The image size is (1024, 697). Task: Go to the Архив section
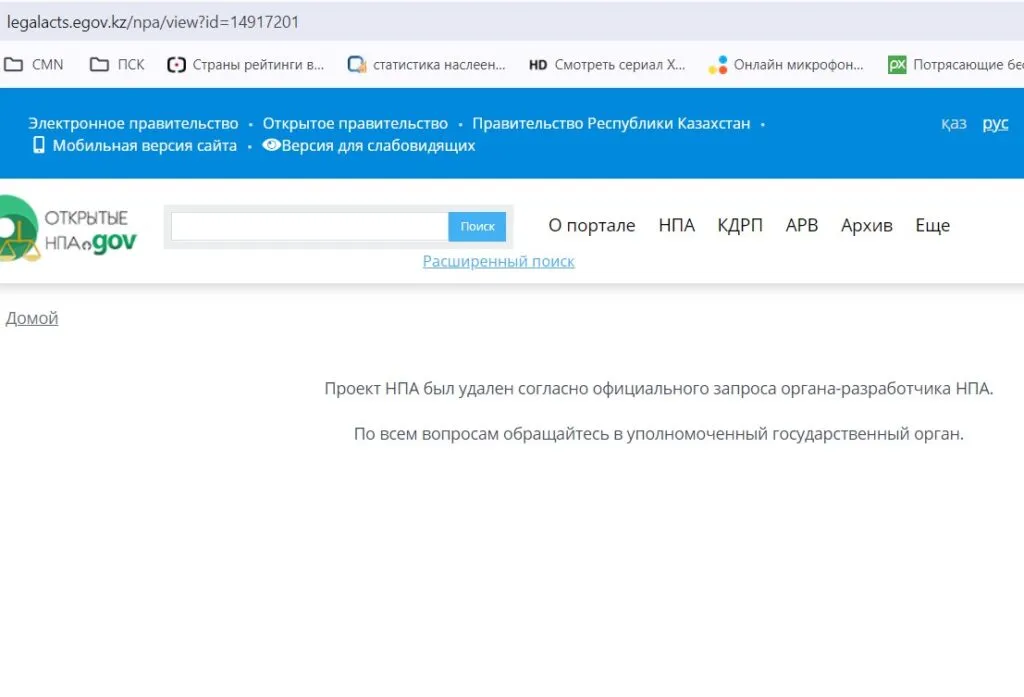pyautogui.click(x=866, y=226)
